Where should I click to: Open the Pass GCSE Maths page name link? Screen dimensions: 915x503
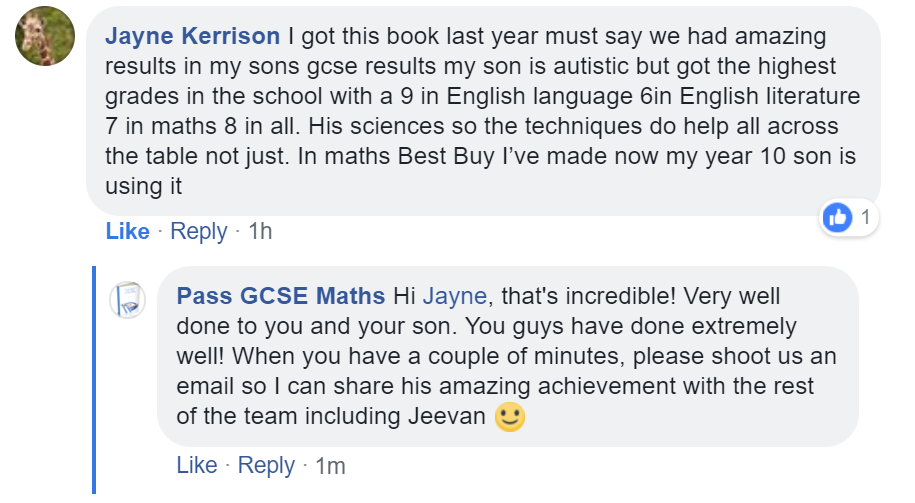pyautogui.click(x=281, y=296)
